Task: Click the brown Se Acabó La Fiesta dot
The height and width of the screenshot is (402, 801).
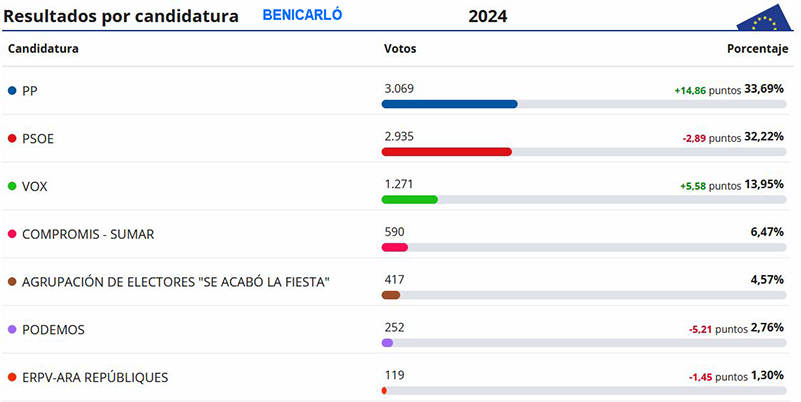Action: (x=12, y=282)
